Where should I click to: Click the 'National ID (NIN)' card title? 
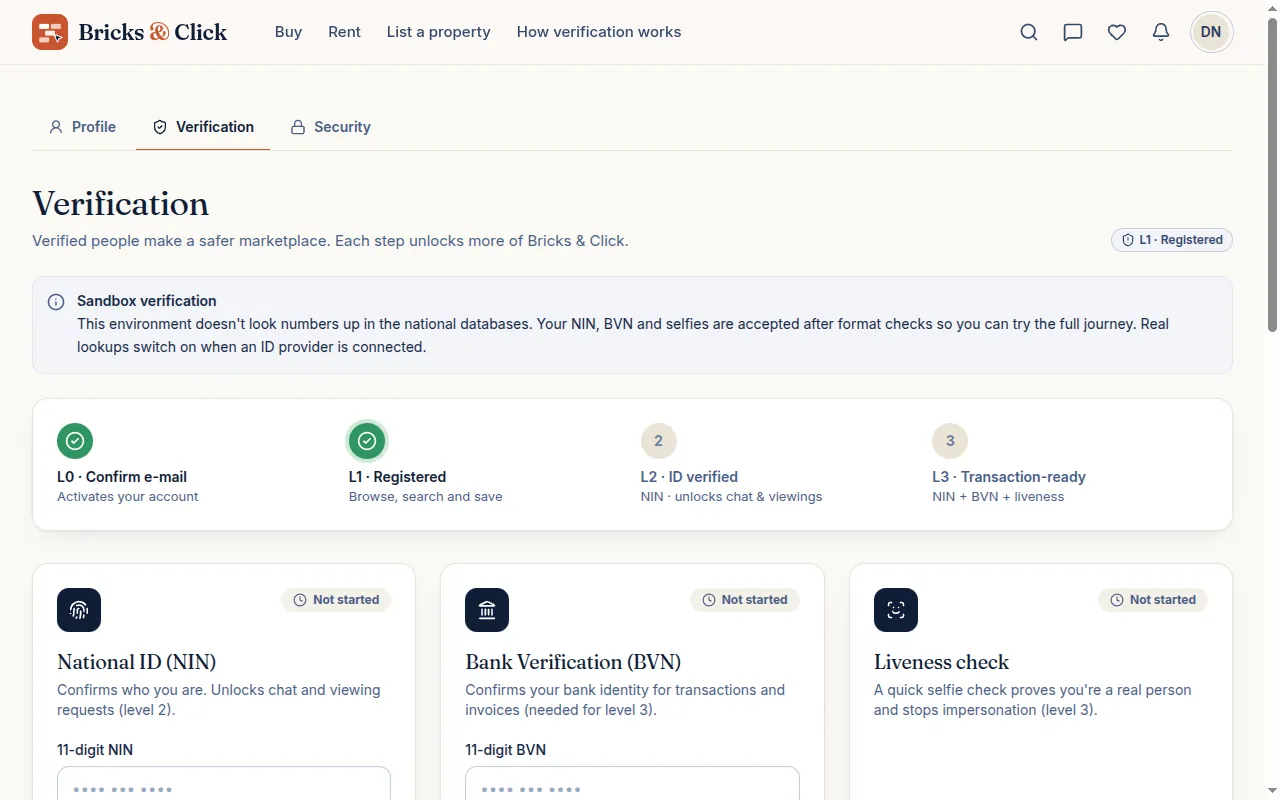pos(137,662)
